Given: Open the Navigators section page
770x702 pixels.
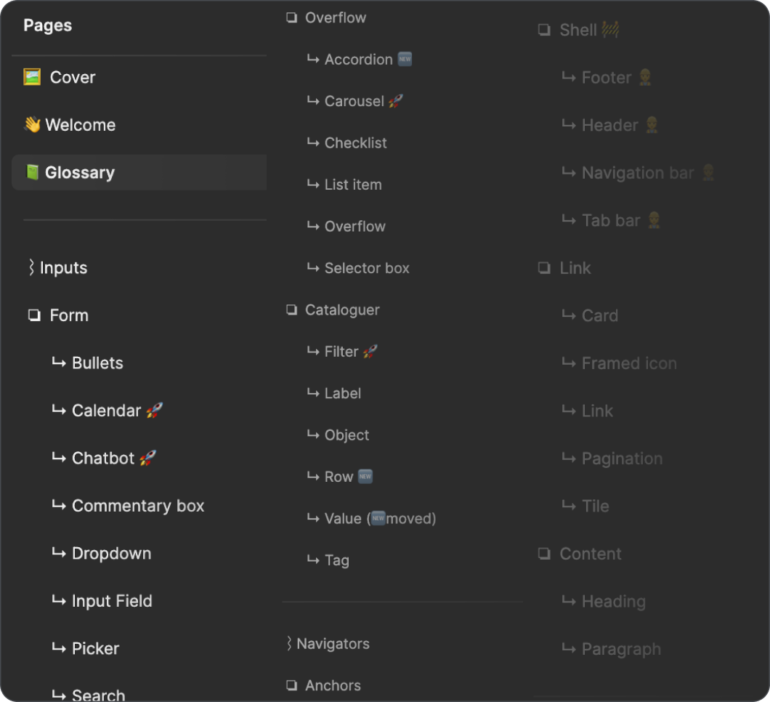Looking at the screenshot, I should point(332,644).
